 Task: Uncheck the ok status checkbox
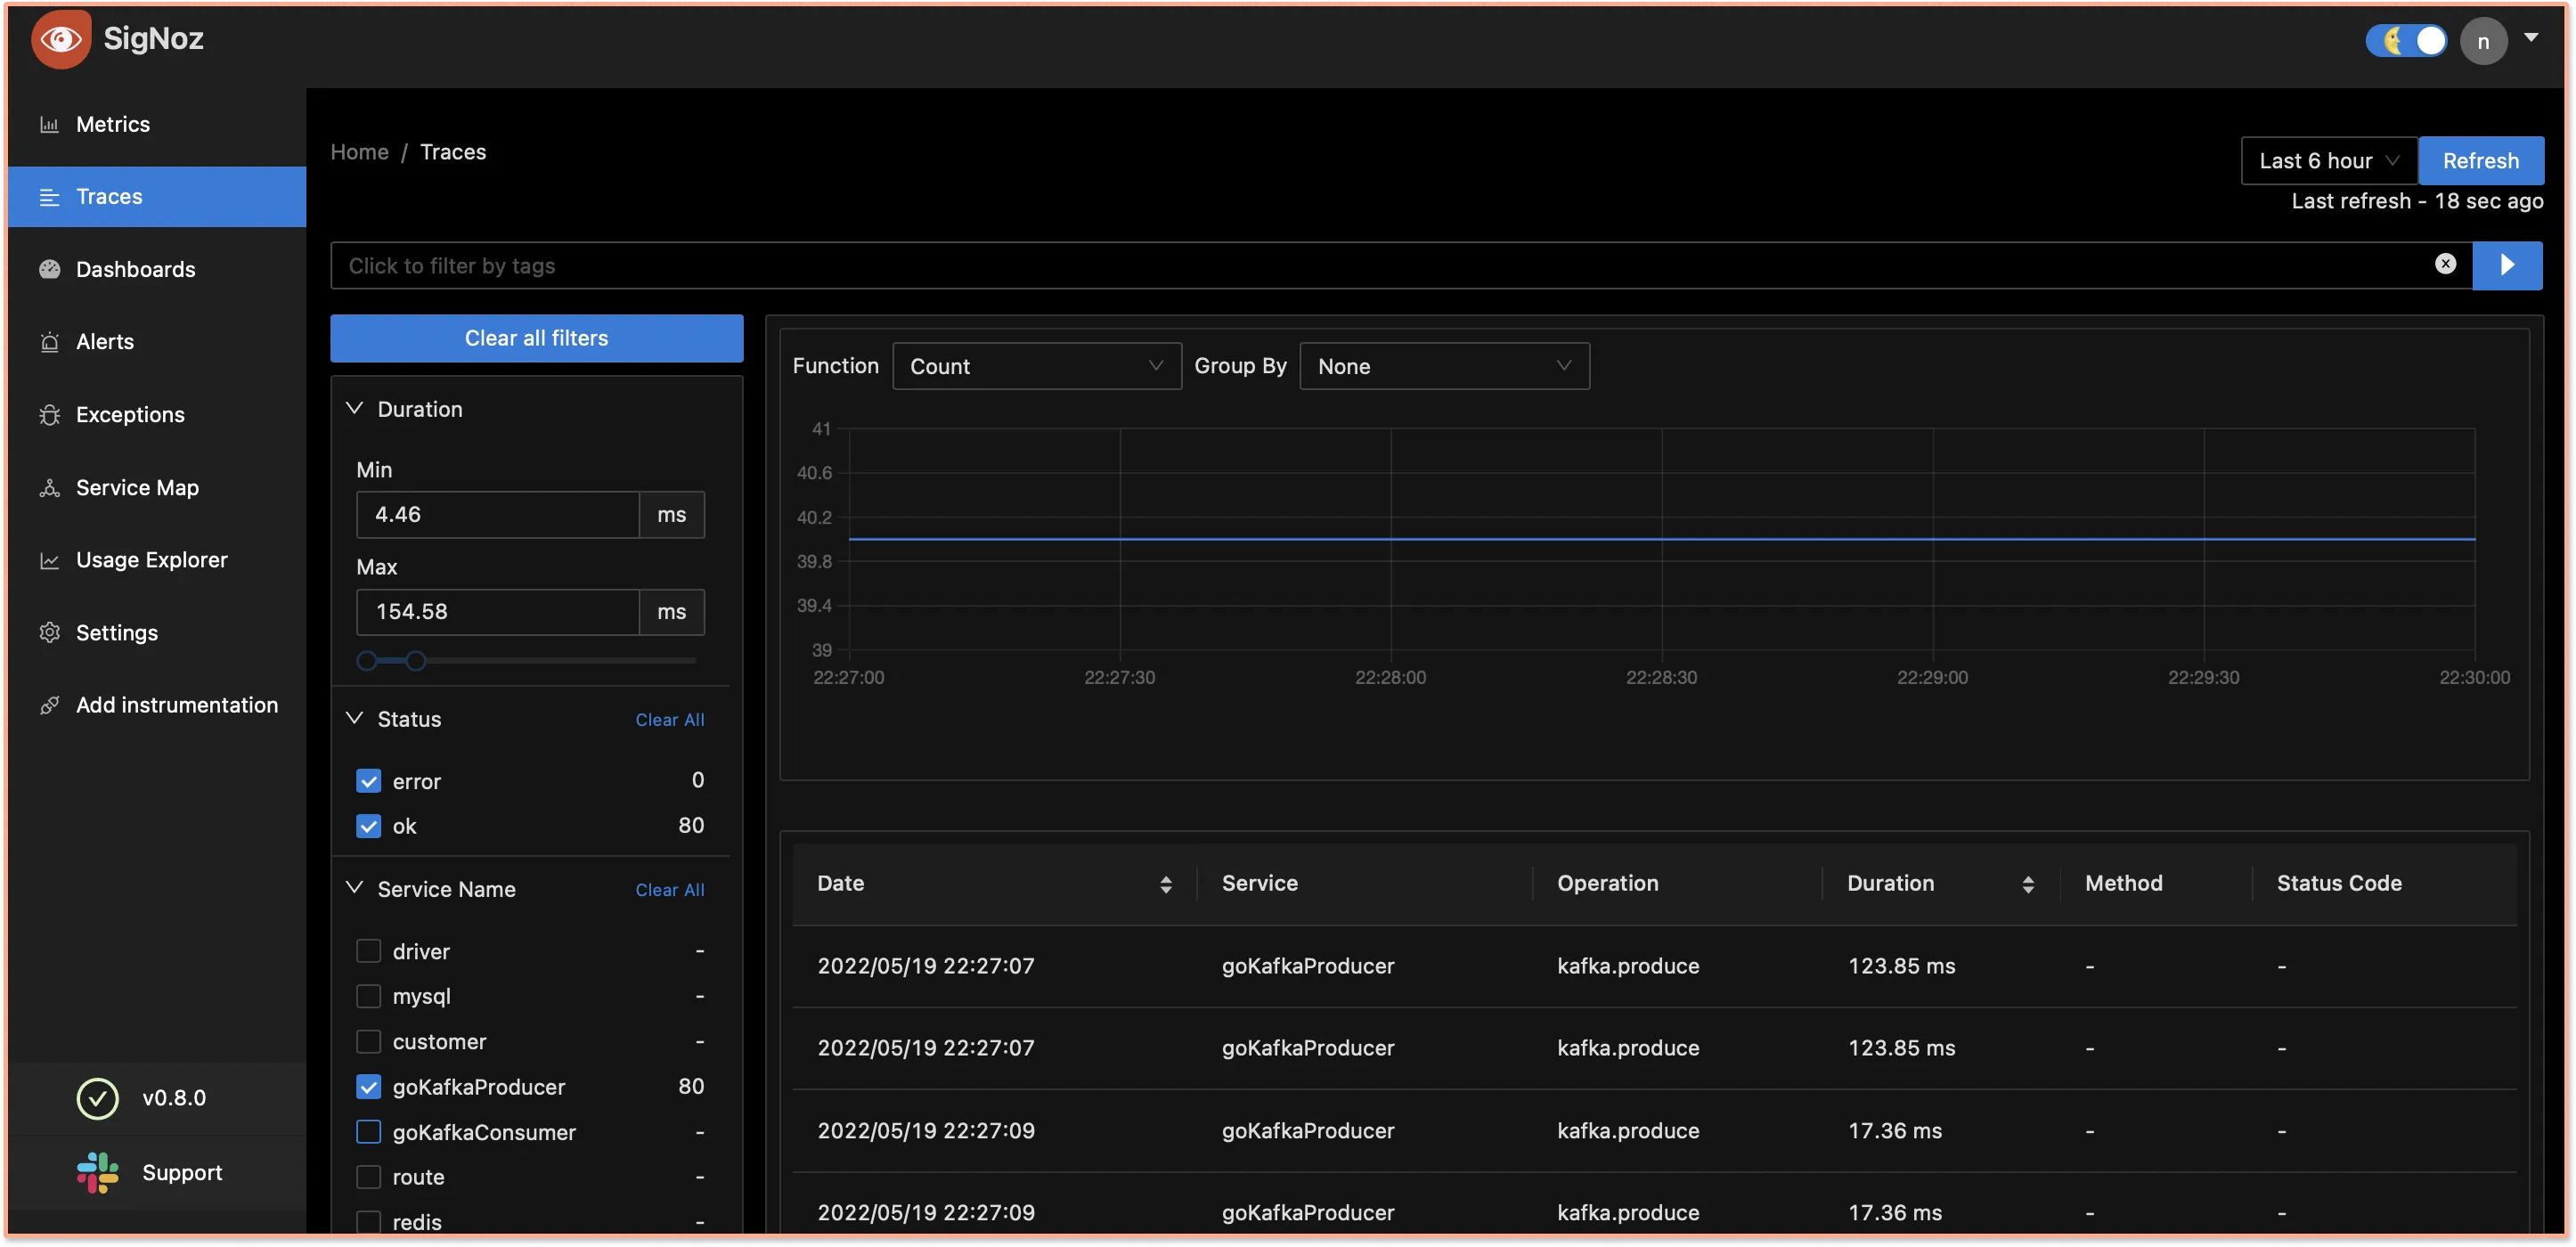tap(368, 827)
